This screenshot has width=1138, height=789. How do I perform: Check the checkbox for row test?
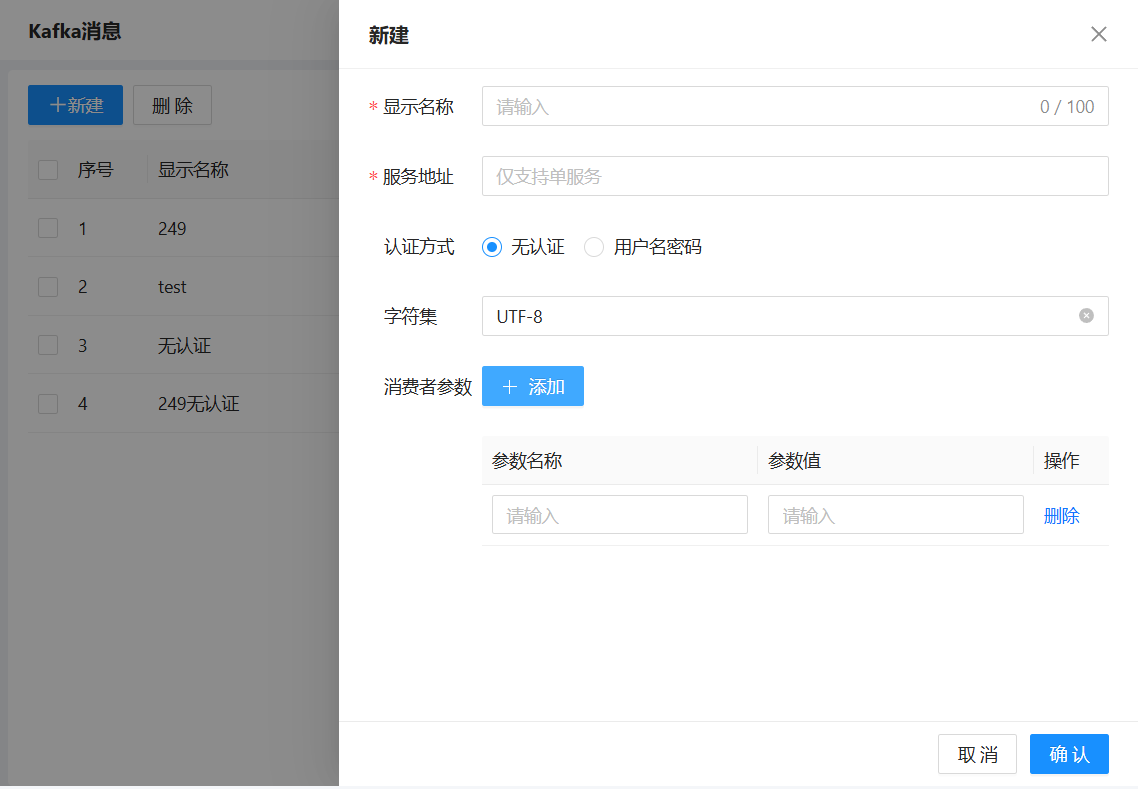coord(48,287)
